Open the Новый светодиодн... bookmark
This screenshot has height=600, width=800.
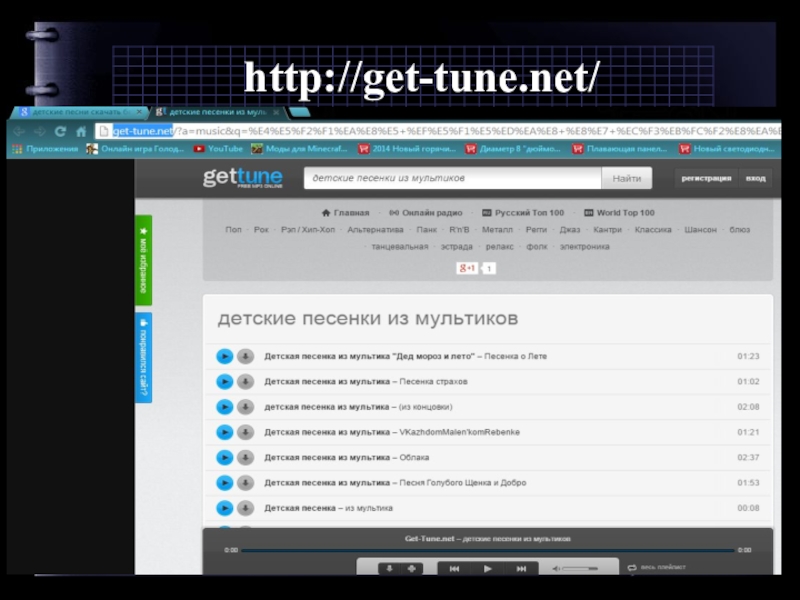coord(727,149)
